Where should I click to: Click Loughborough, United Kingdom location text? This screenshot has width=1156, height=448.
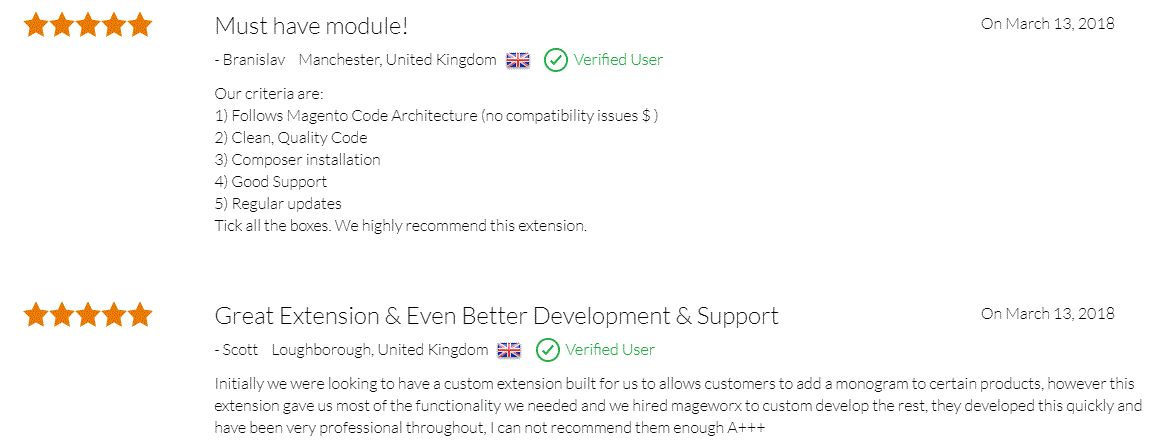380,349
